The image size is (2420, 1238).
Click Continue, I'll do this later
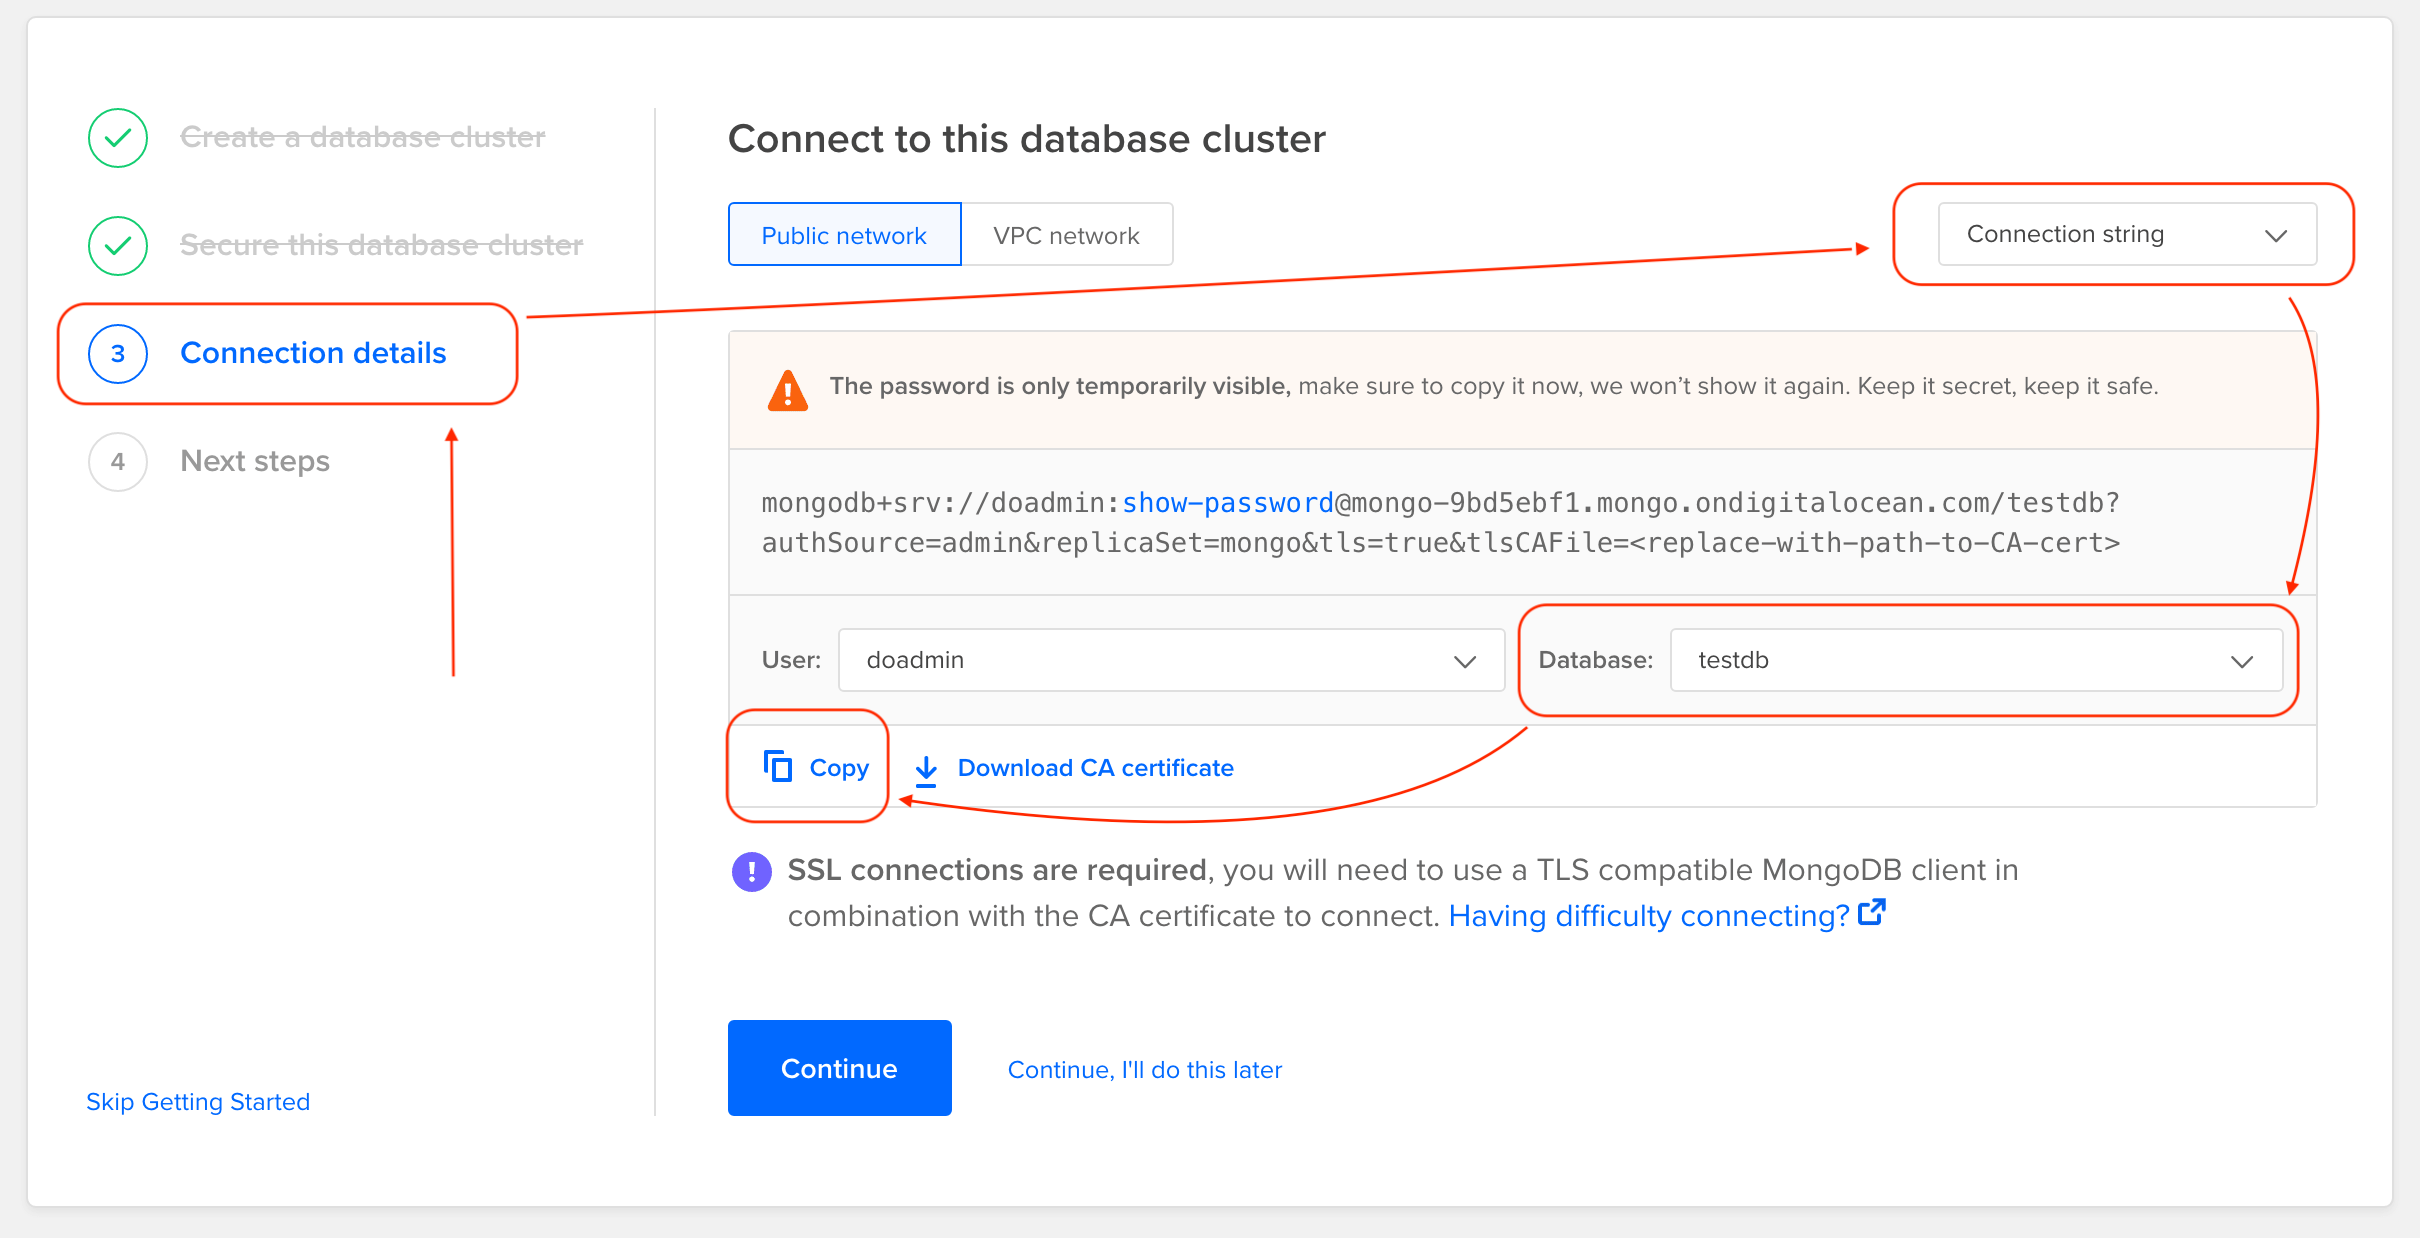1144,1069
